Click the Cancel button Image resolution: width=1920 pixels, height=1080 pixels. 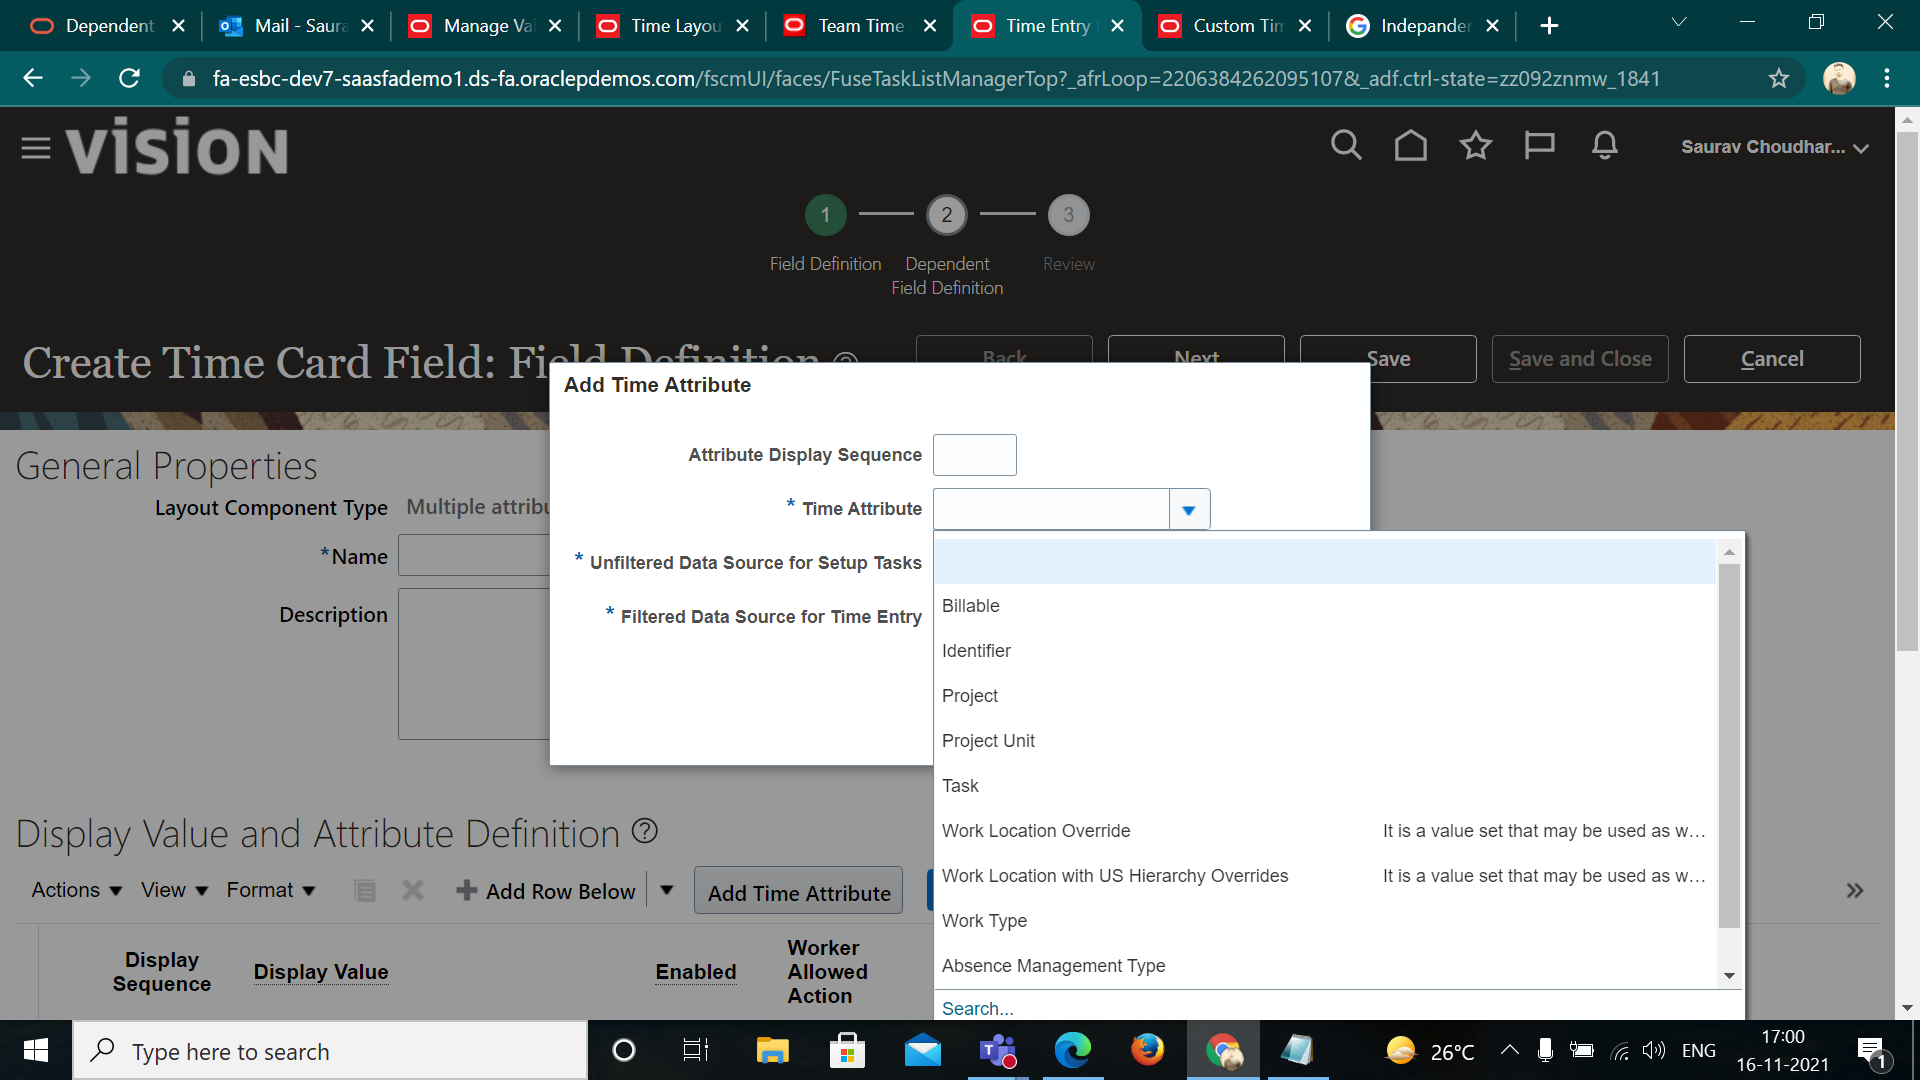(1772, 359)
